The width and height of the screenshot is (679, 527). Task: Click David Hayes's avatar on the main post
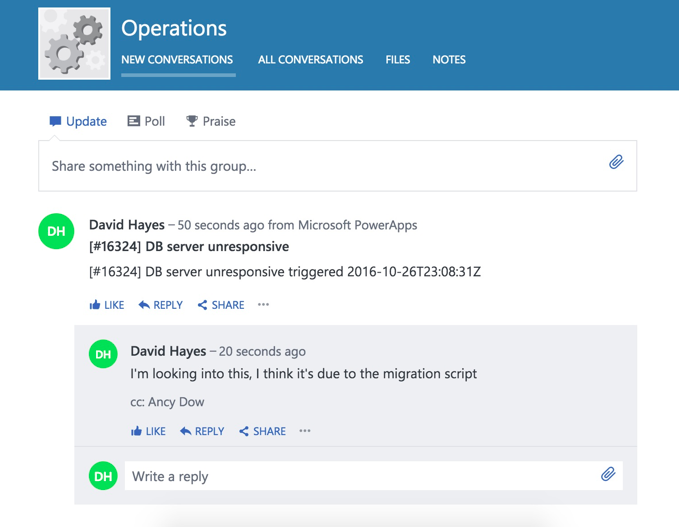coord(56,231)
